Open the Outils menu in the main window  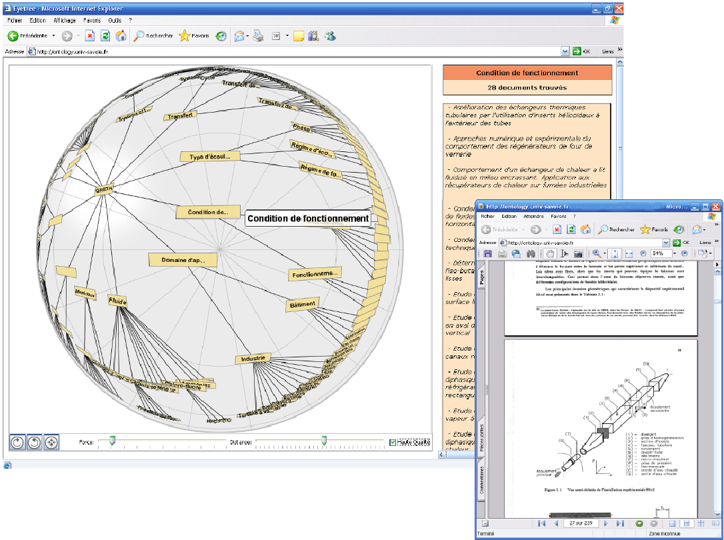coord(115,20)
